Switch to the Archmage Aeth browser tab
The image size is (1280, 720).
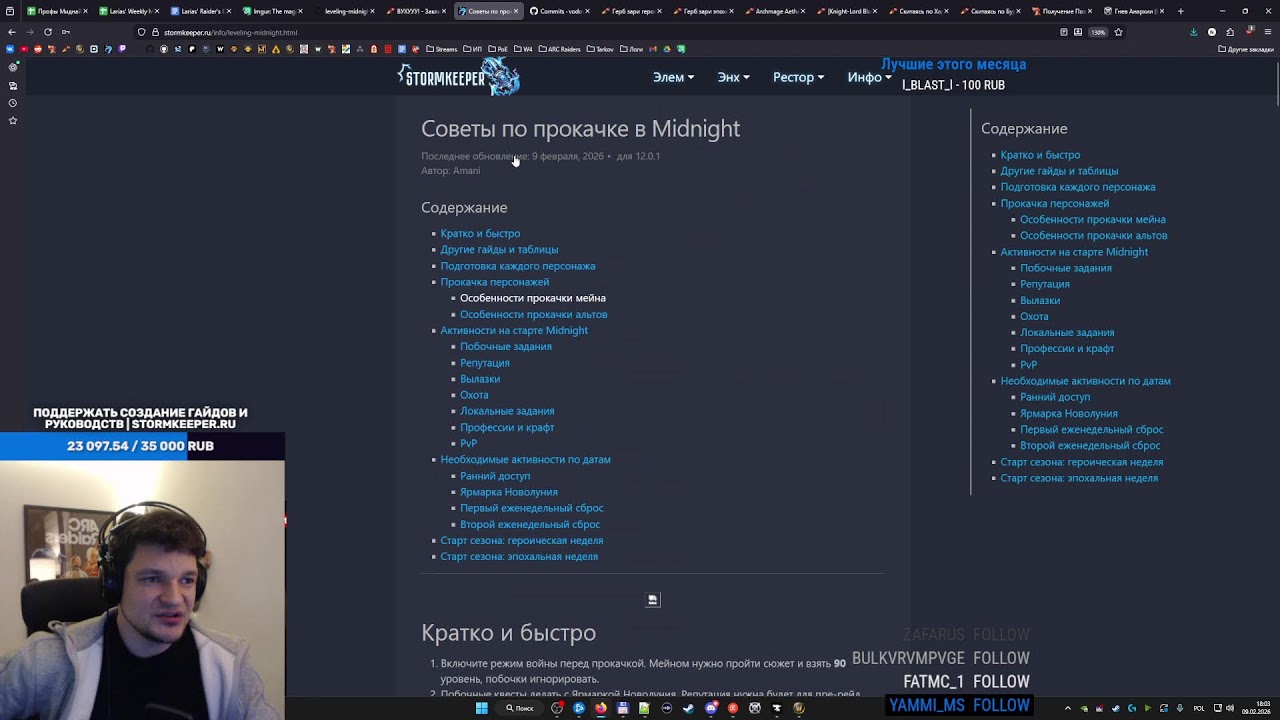click(x=777, y=11)
